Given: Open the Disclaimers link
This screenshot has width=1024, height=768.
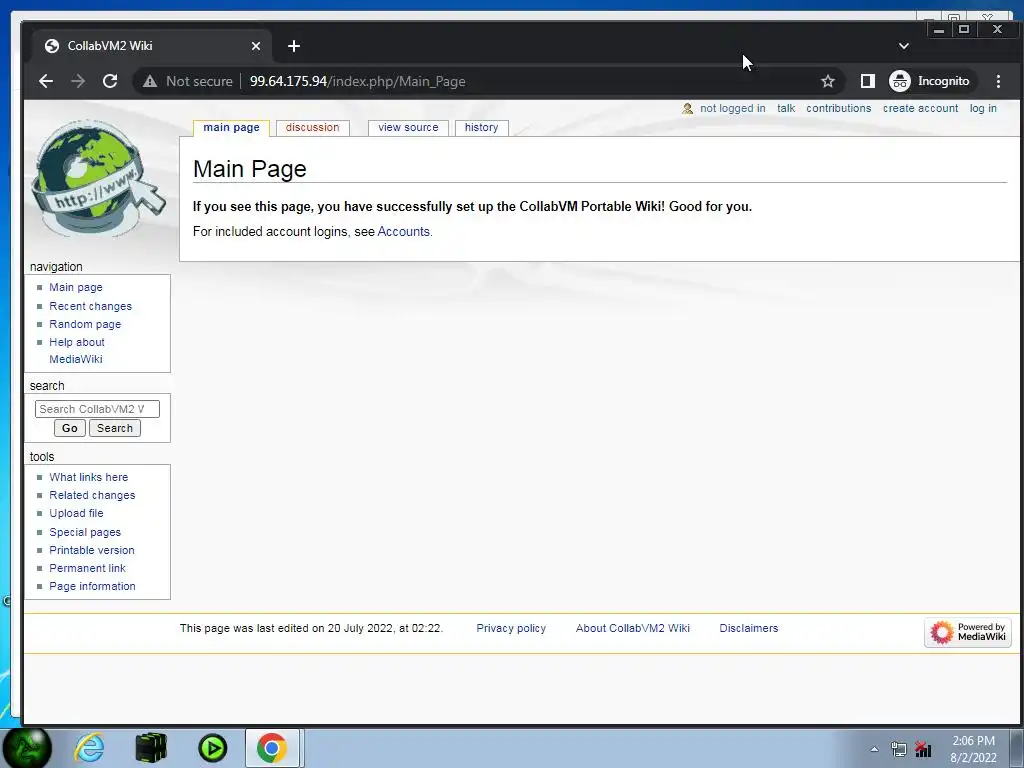Looking at the screenshot, I should [748, 628].
